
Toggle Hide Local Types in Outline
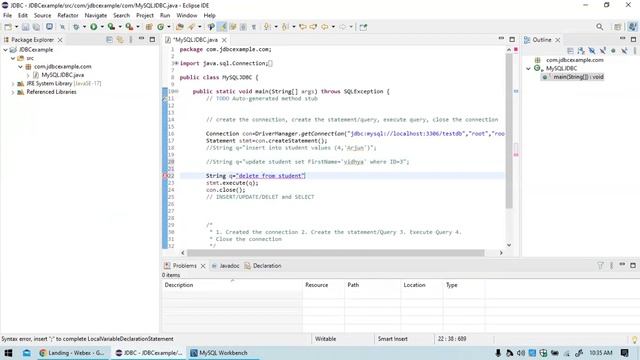(x=624, y=51)
